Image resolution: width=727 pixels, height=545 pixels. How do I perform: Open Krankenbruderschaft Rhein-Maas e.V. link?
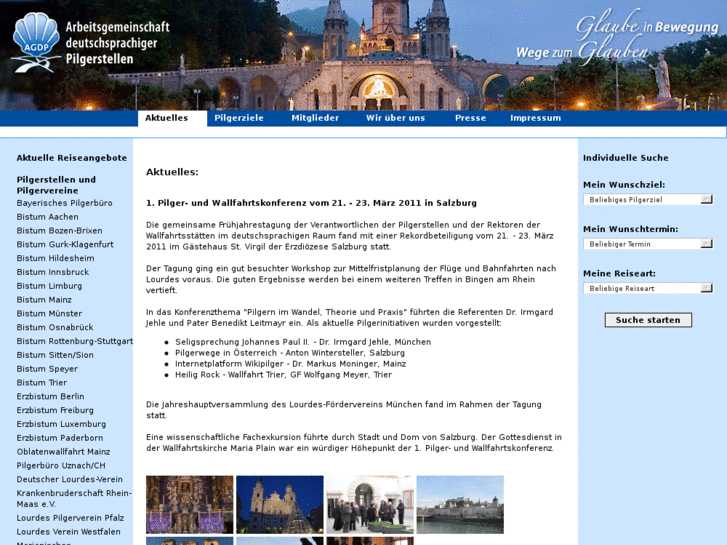[x=74, y=499]
